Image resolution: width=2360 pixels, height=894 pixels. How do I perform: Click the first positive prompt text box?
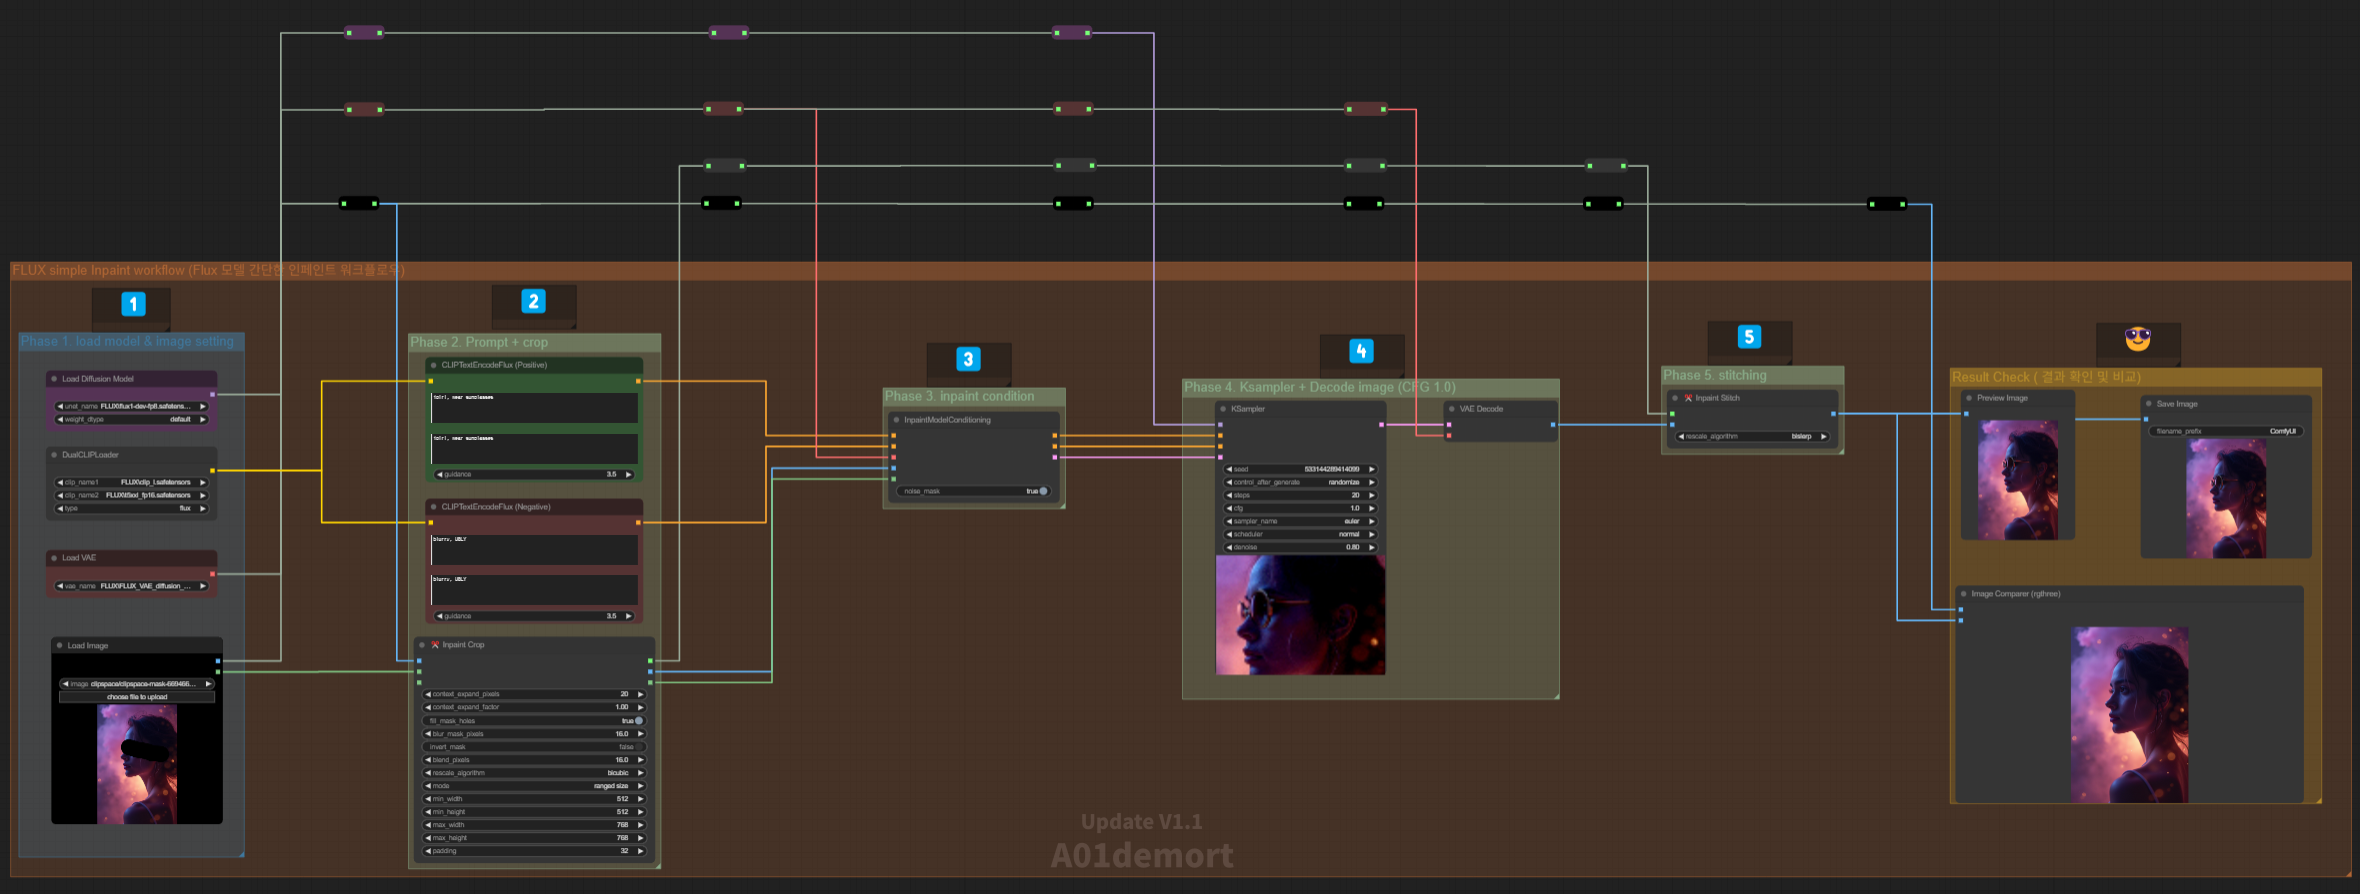click(534, 408)
